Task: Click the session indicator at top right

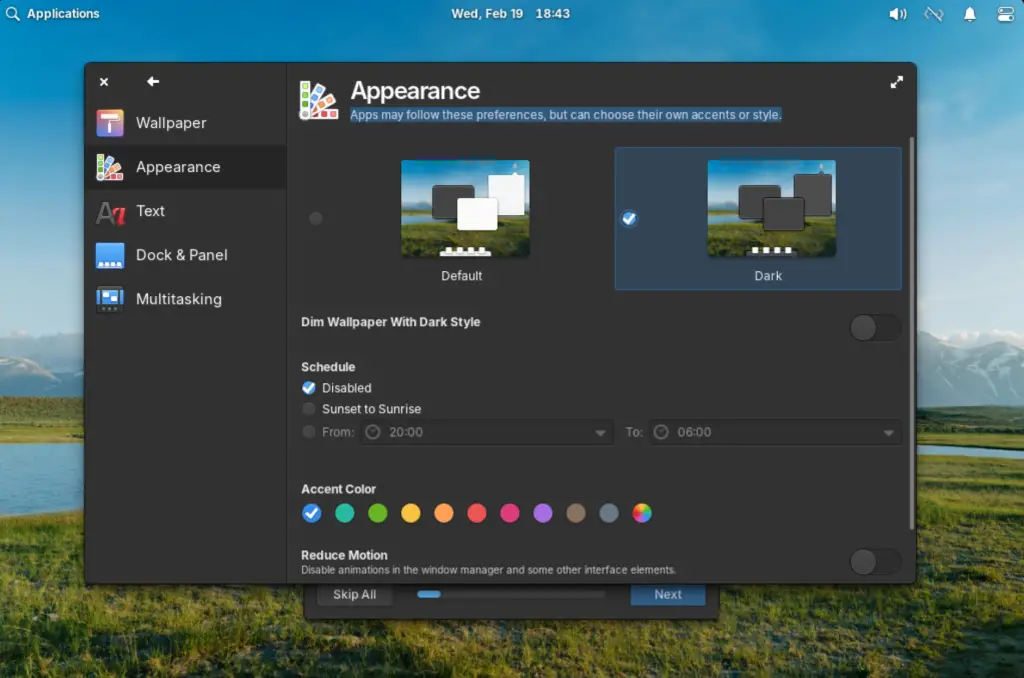Action: point(1003,13)
